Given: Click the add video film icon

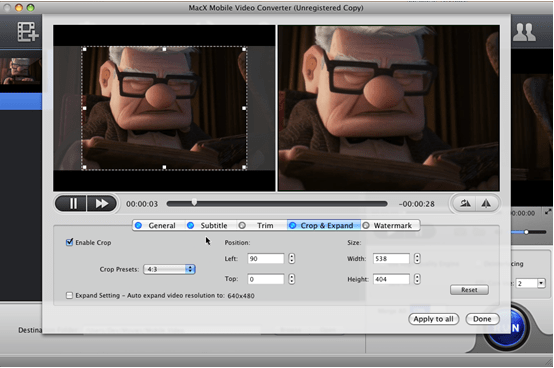Looking at the screenshot, I should coord(28,32).
